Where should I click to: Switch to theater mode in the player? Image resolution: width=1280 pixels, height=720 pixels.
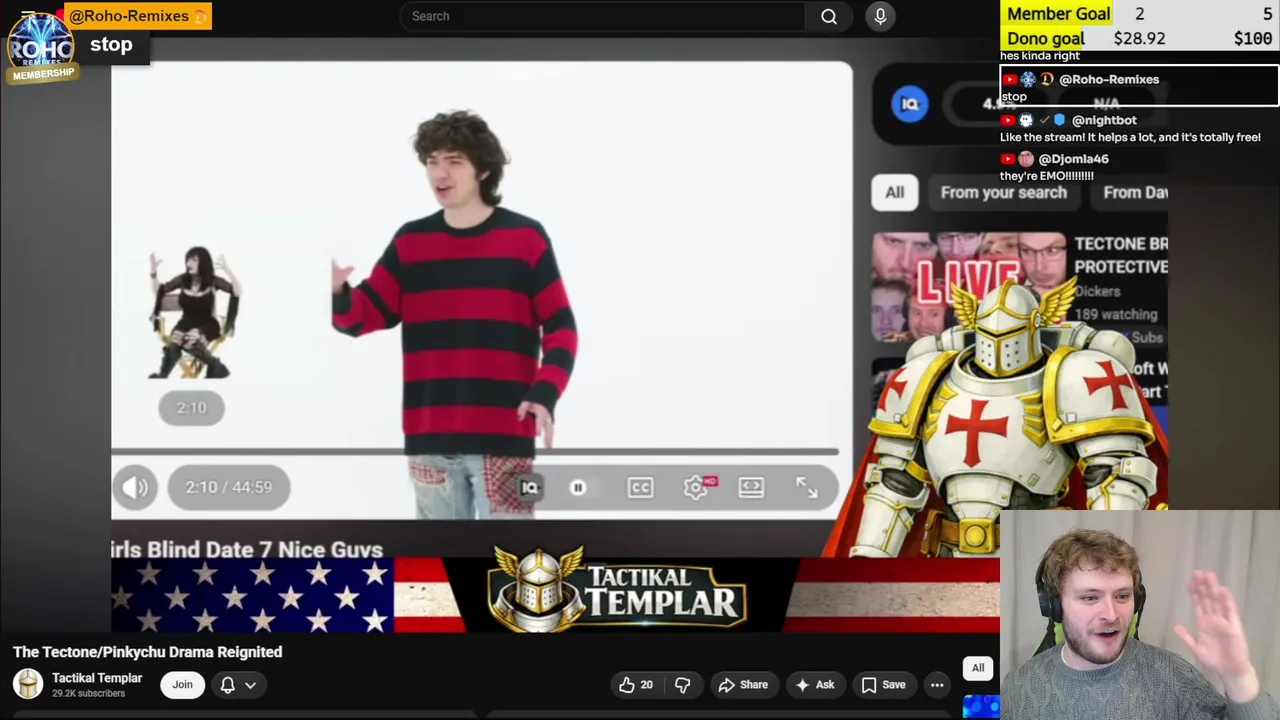click(751, 487)
